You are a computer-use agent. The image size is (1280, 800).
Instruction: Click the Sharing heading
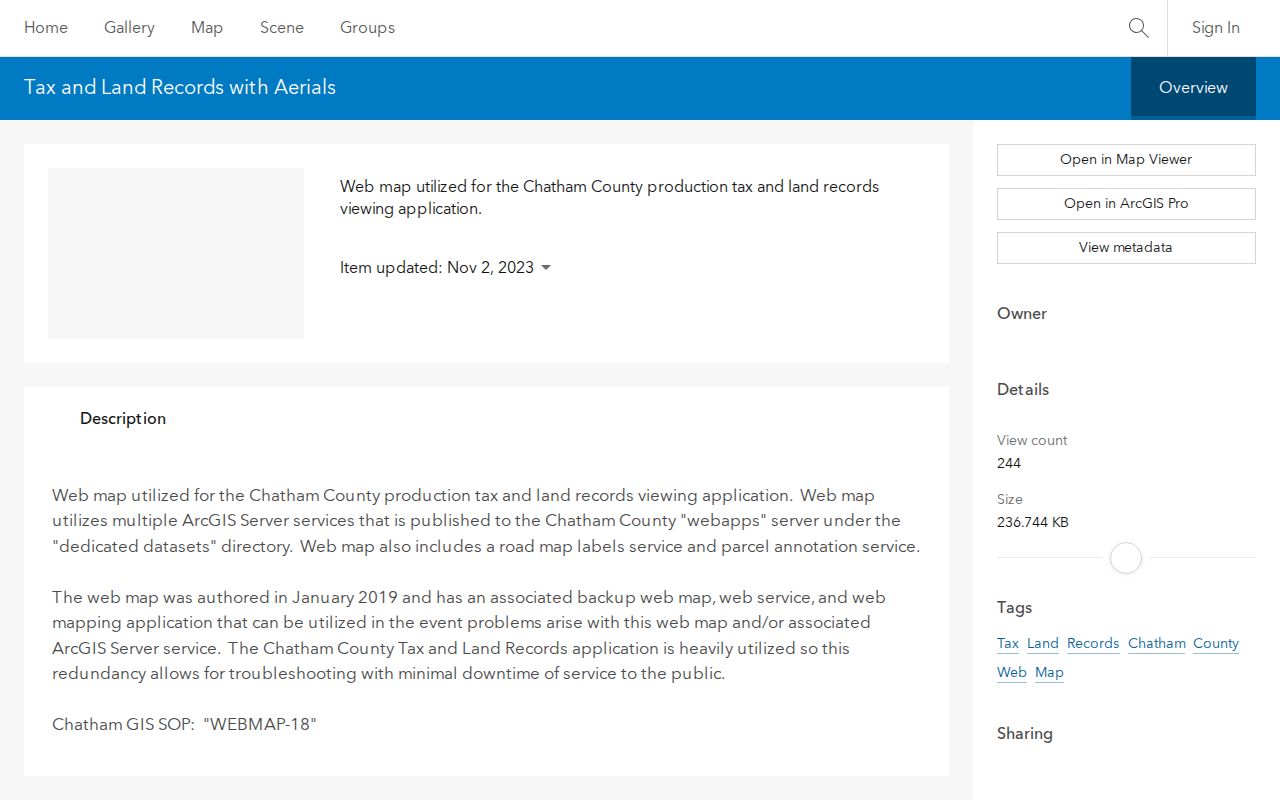[1025, 734]
